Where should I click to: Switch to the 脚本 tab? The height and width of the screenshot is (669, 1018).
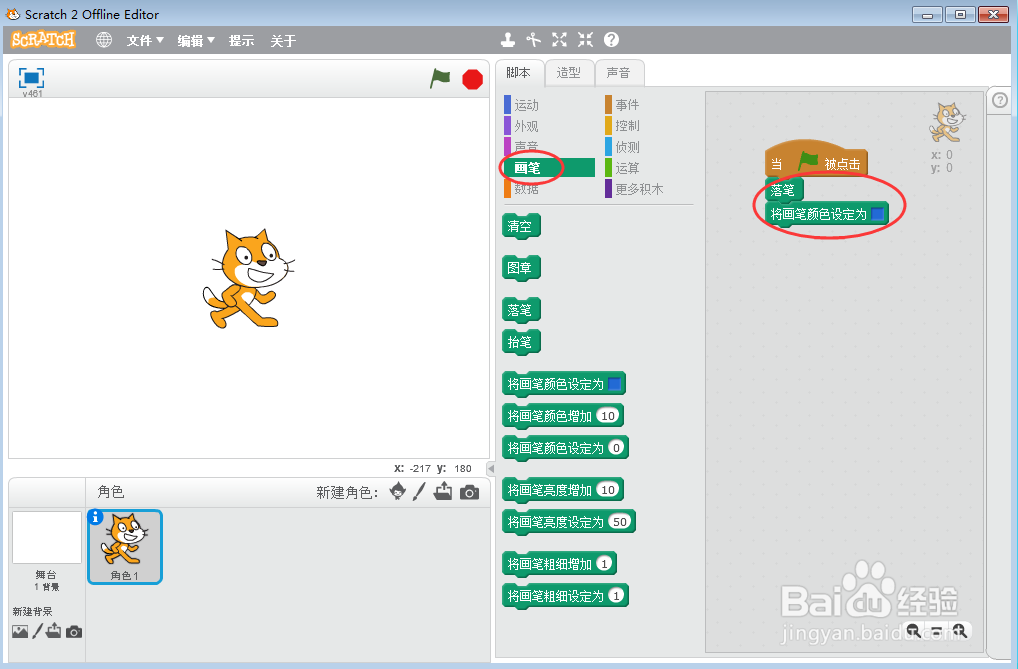[x=519, y=73]
